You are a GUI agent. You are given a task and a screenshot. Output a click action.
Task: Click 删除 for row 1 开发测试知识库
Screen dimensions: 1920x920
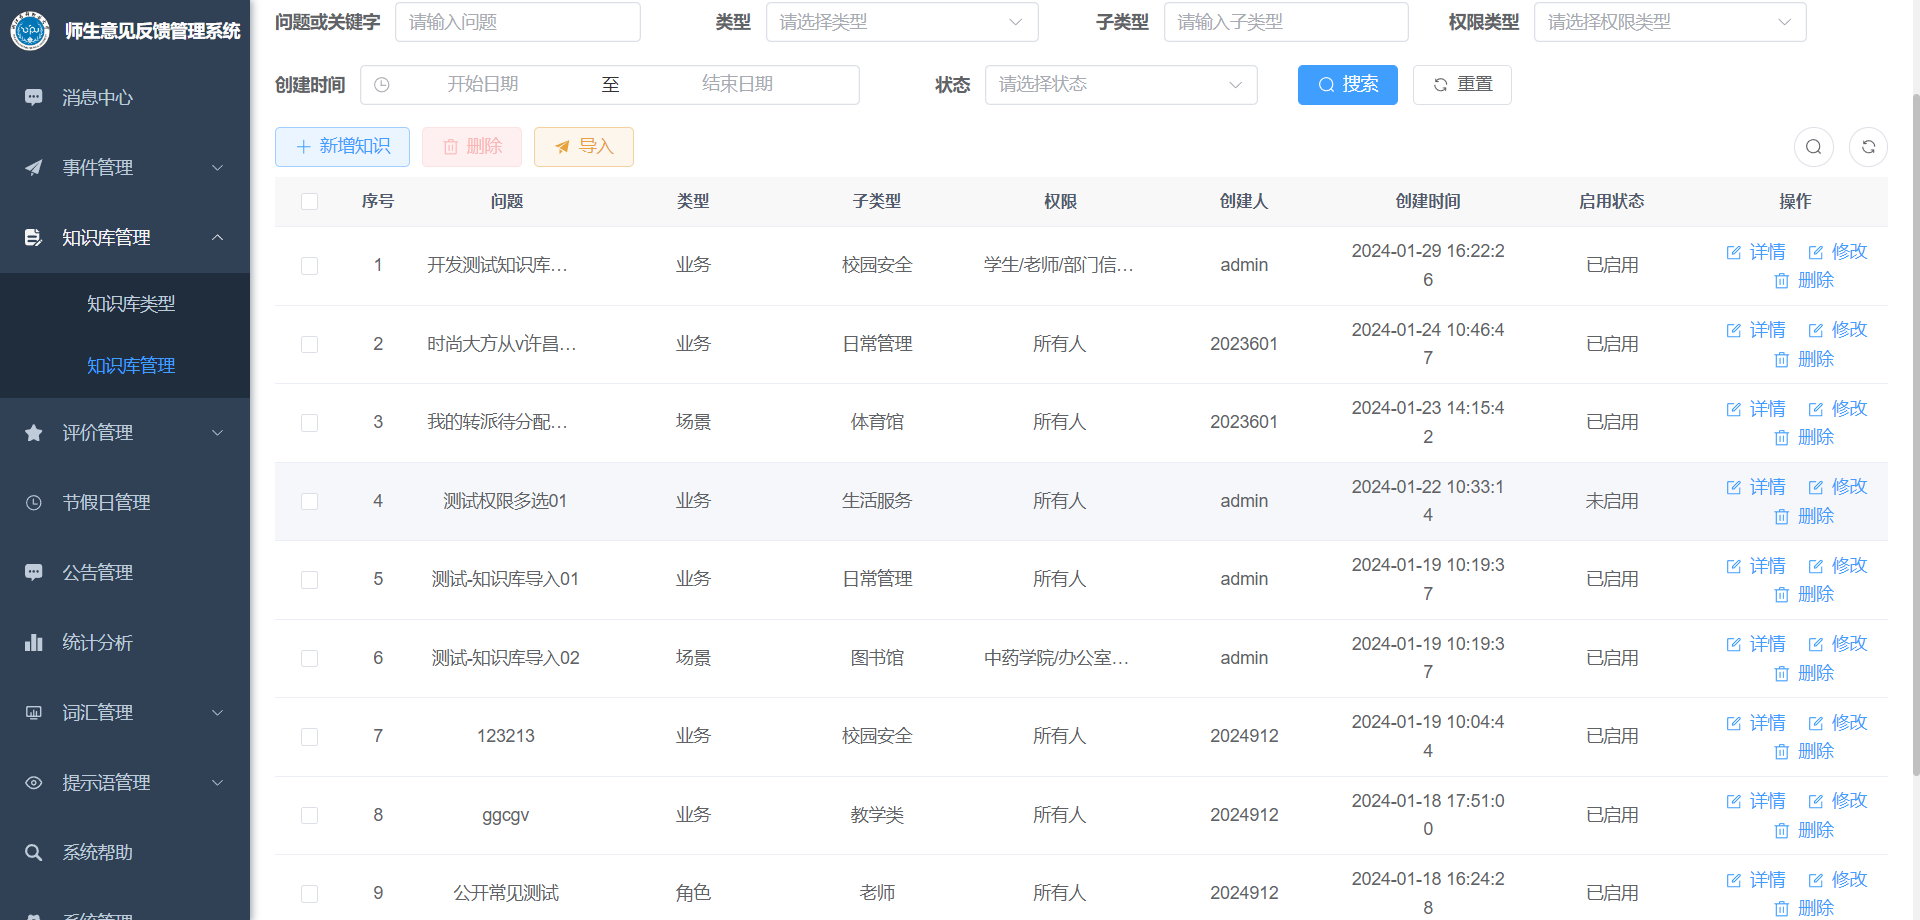point(1804,280)
